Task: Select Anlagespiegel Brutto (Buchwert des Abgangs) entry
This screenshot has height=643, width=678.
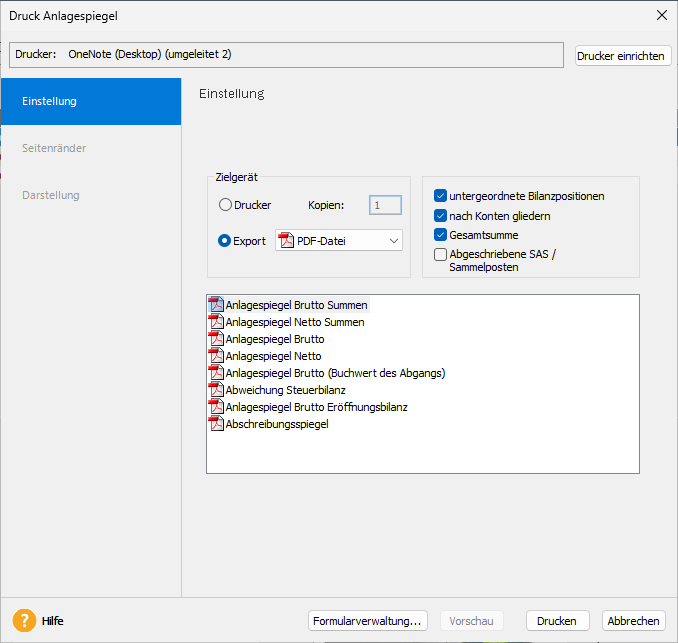Action: coord(335,373)
